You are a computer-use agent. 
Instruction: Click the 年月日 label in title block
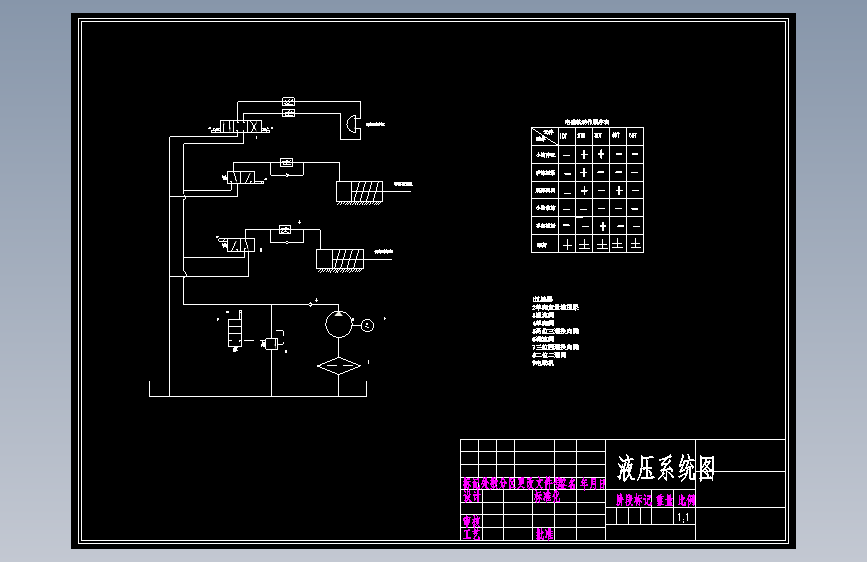point(593,484)
